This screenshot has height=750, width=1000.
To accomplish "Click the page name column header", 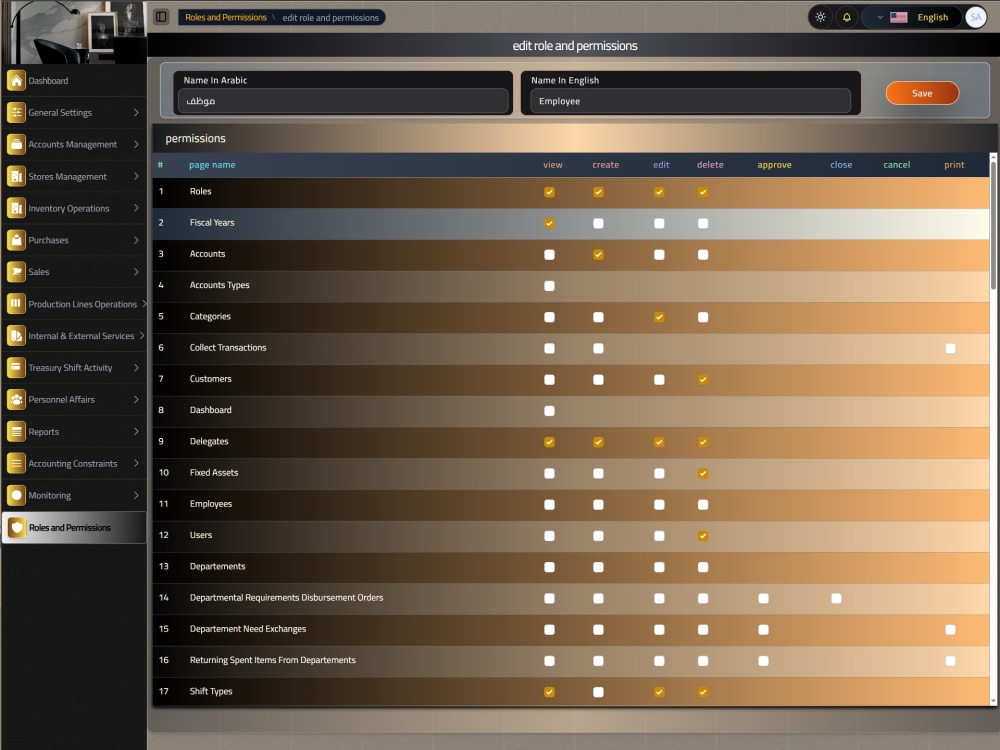I will [x=212, y=165].
